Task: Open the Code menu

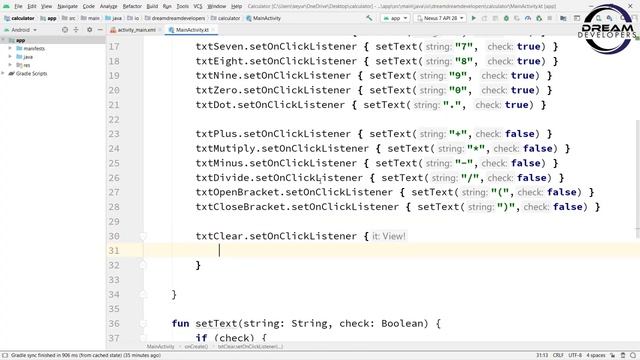Action: pos(89,6)
